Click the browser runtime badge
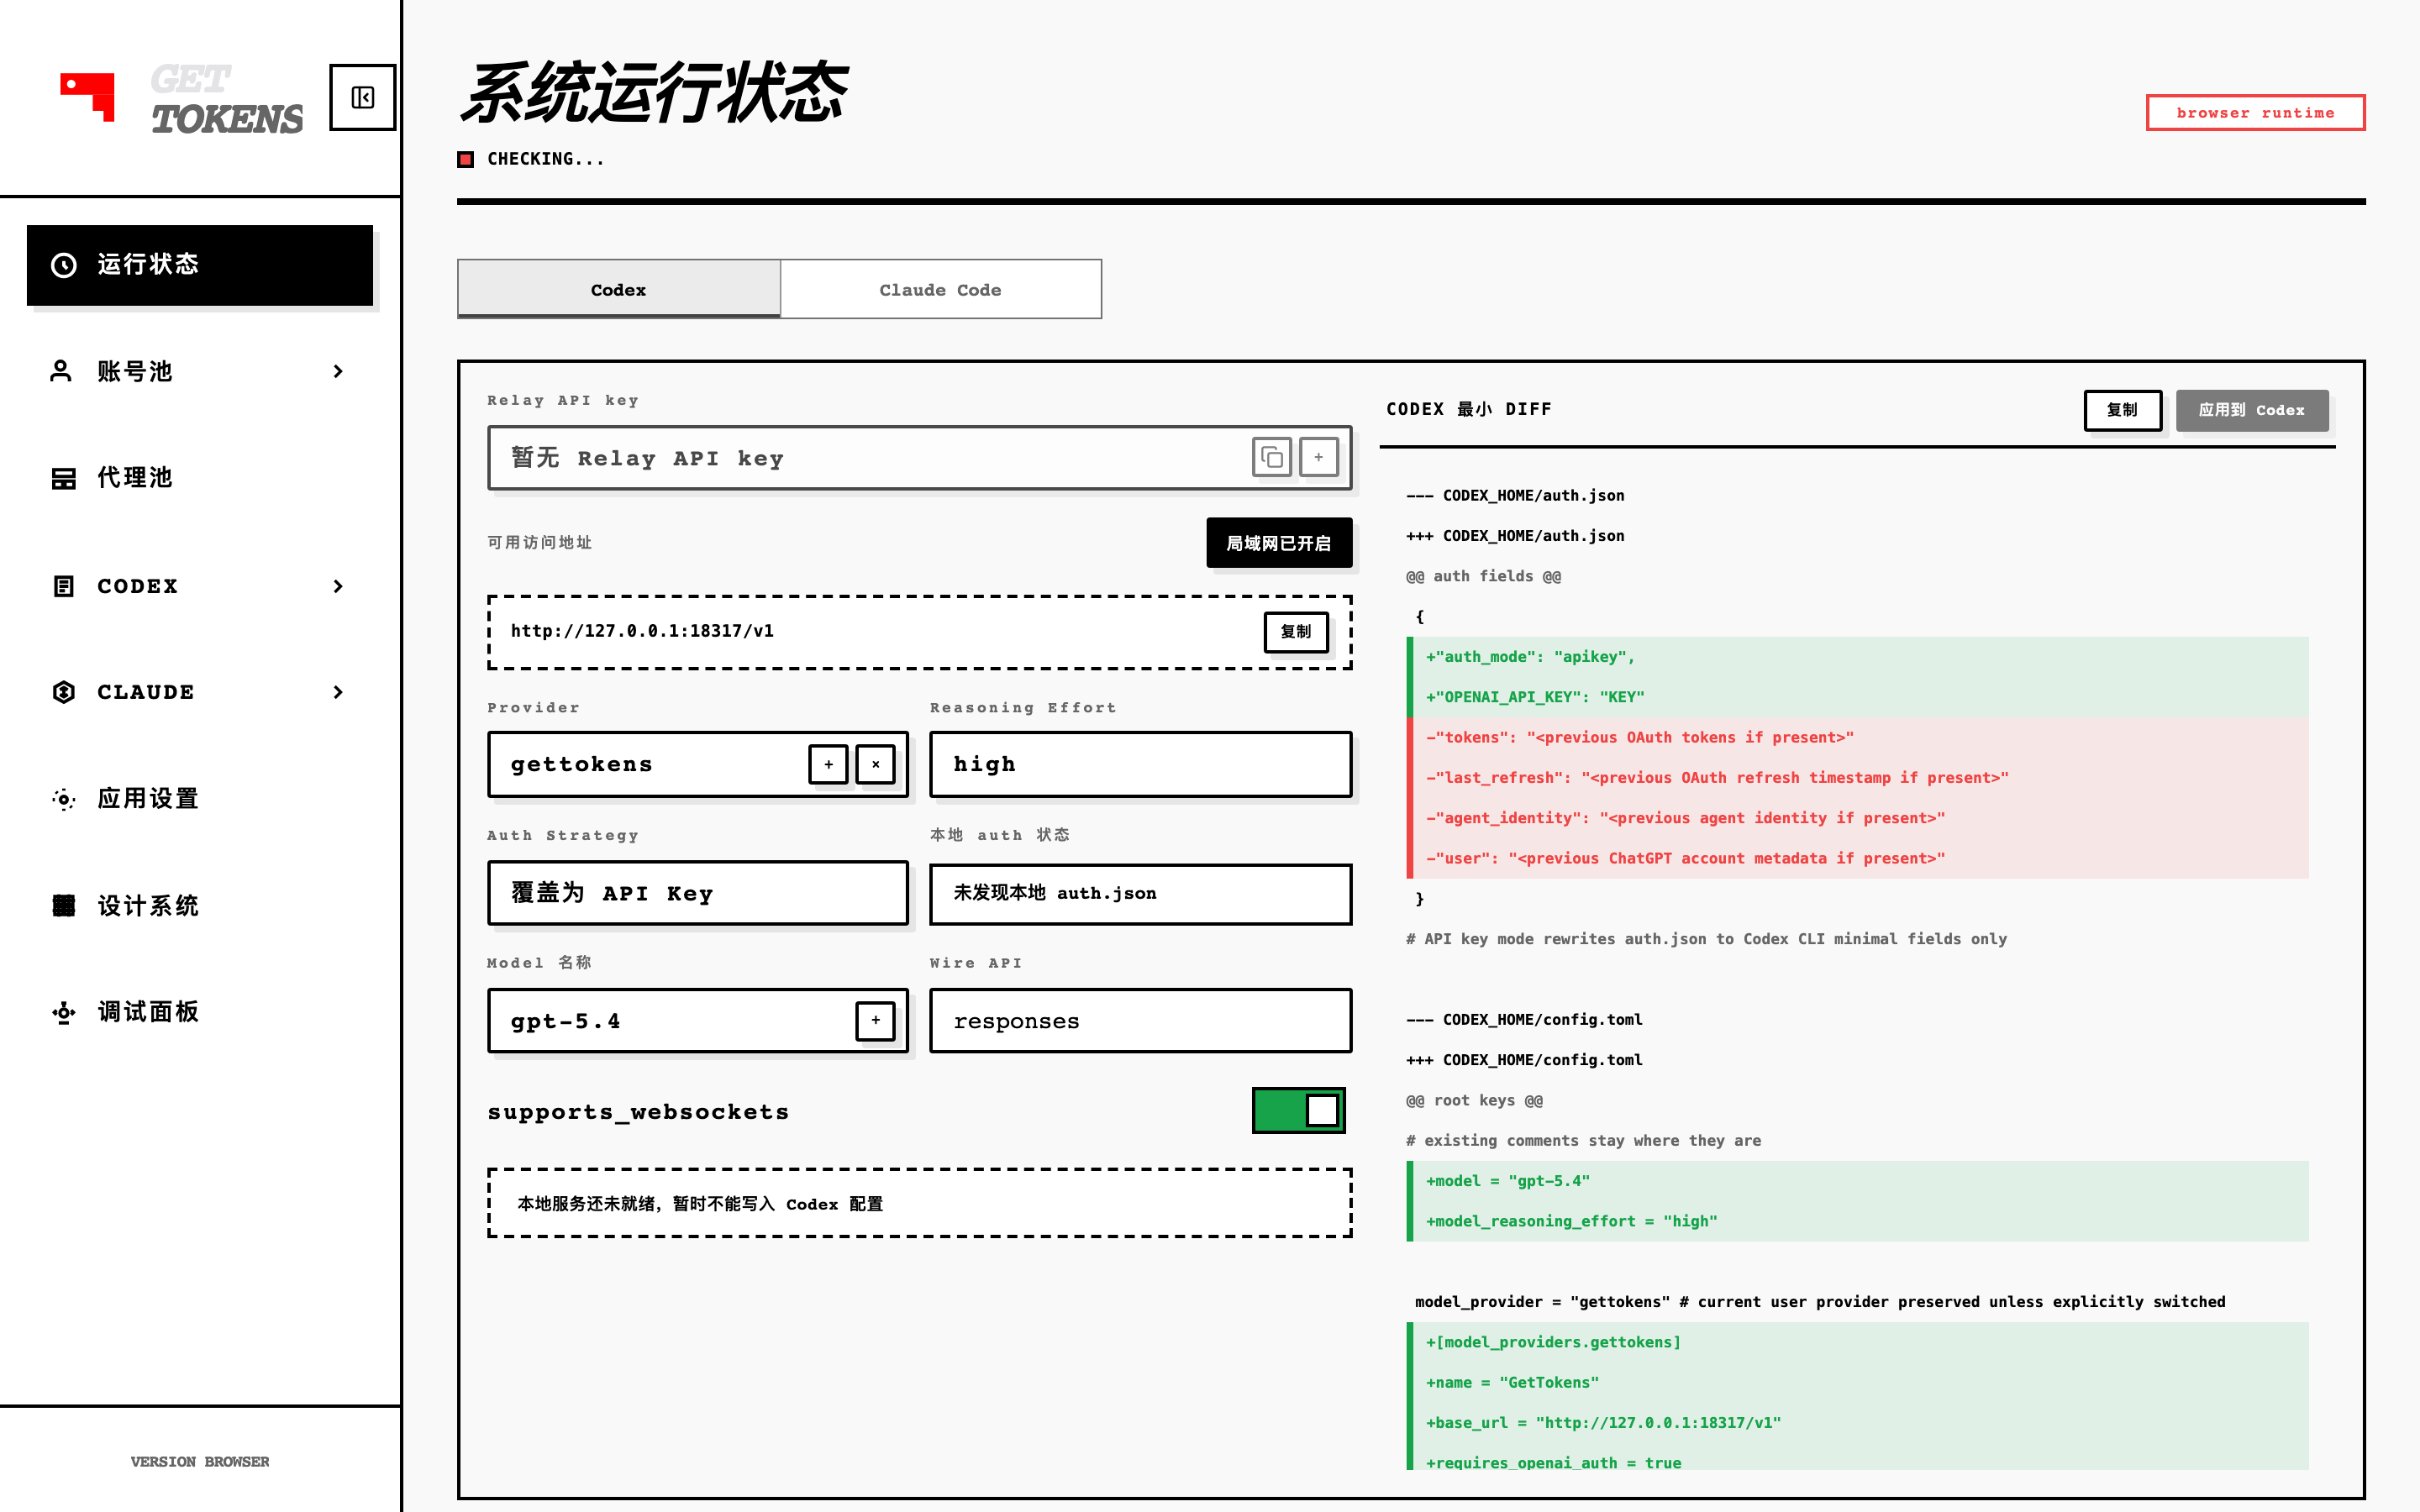 pyautogui.click(x=2255, y=113)
